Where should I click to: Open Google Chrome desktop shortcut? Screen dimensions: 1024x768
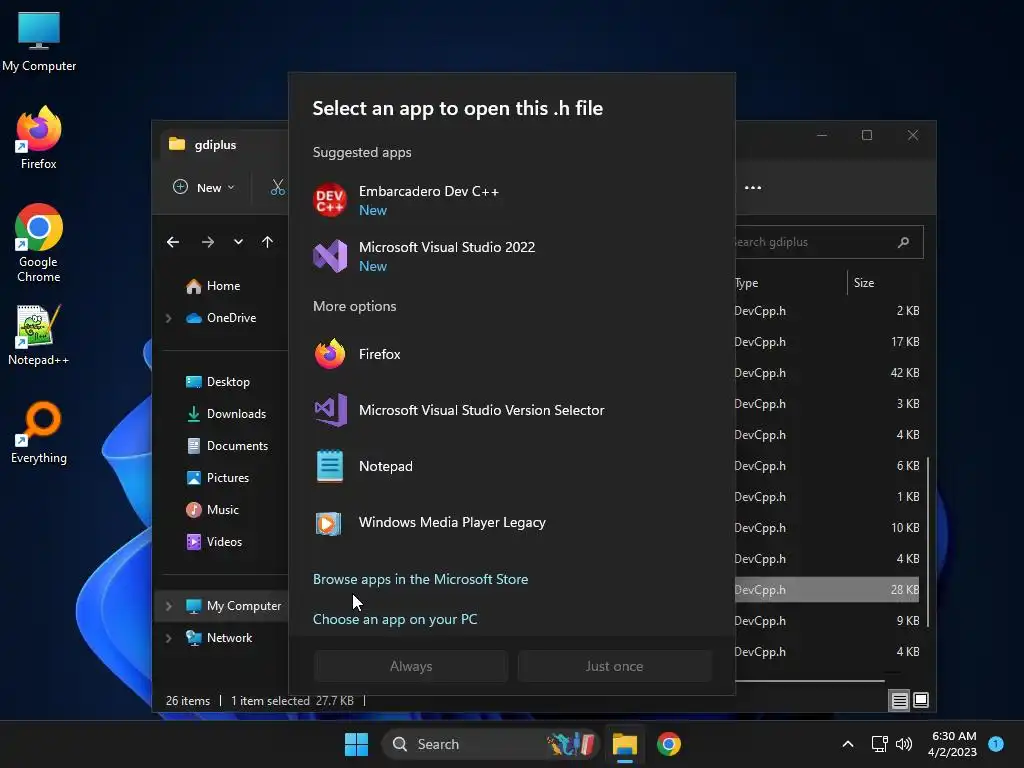point(39,243)
